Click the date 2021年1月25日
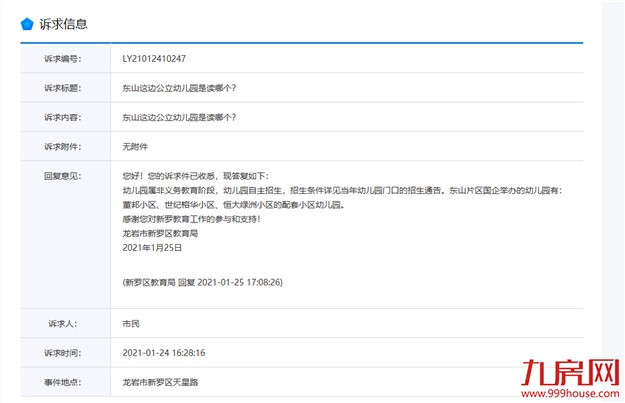The image size is (625, 403). tap(152, 248)
